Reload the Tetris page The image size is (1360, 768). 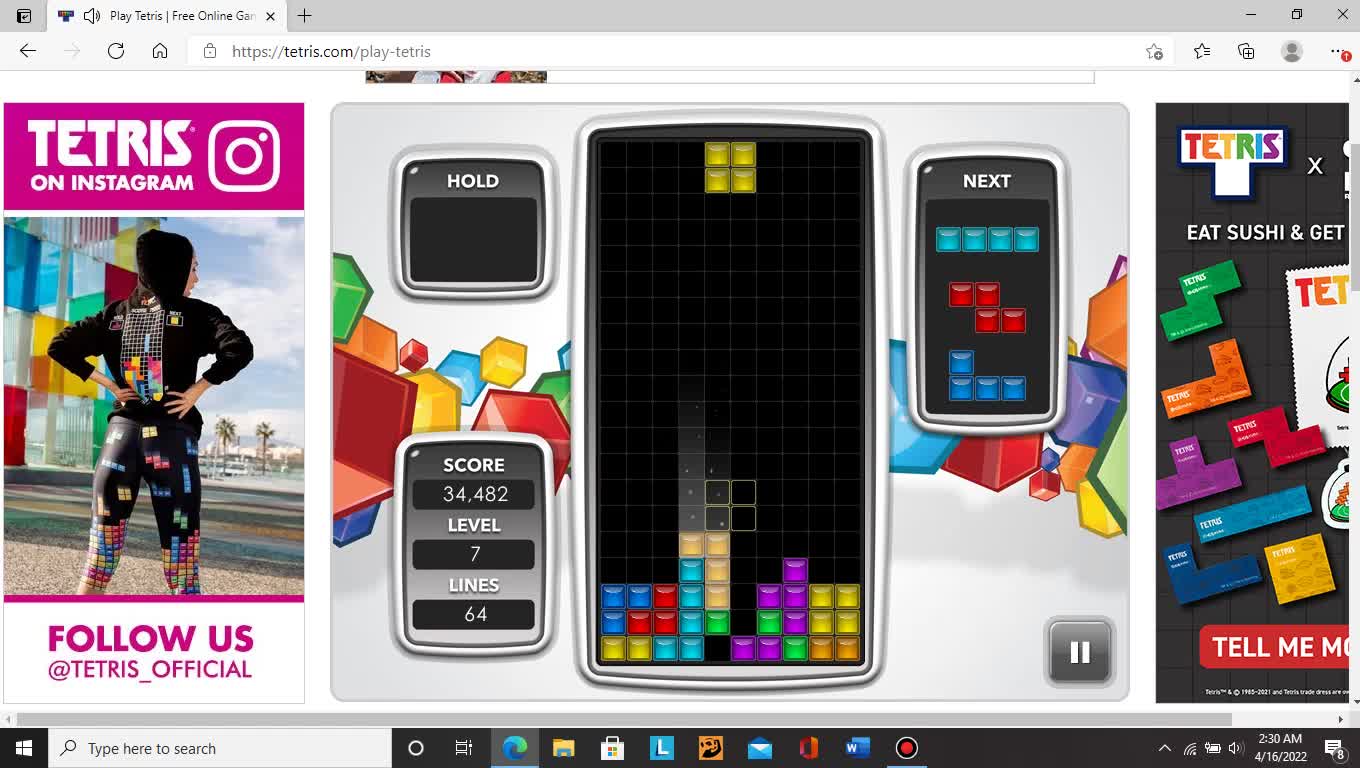116,51
